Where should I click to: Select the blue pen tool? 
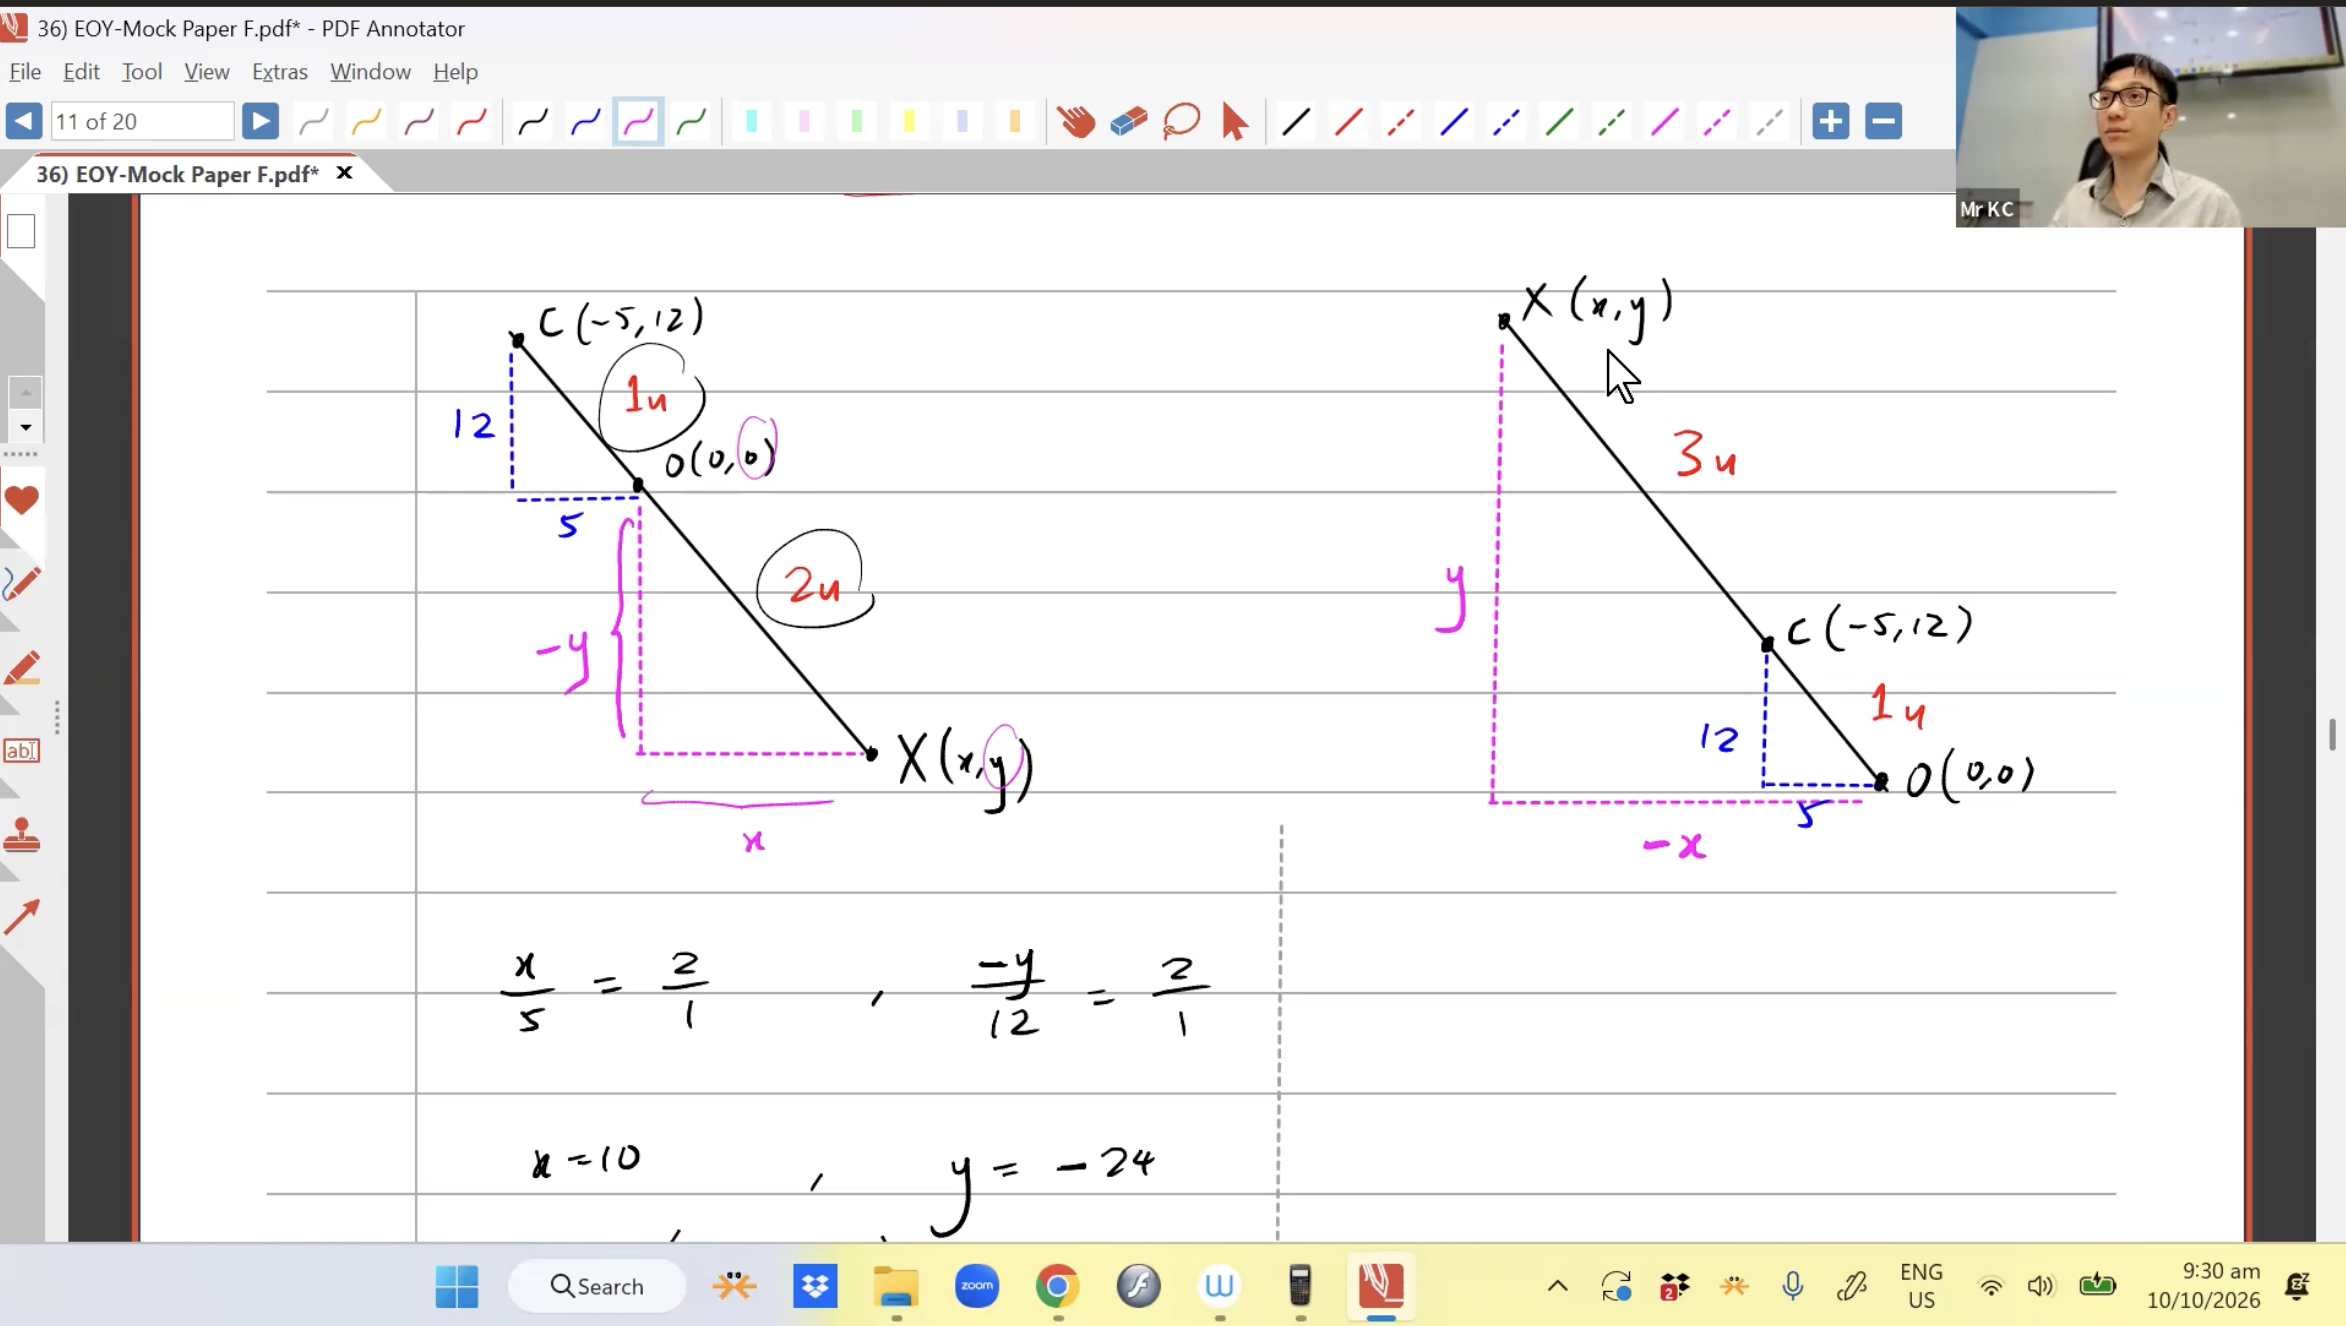586,122
